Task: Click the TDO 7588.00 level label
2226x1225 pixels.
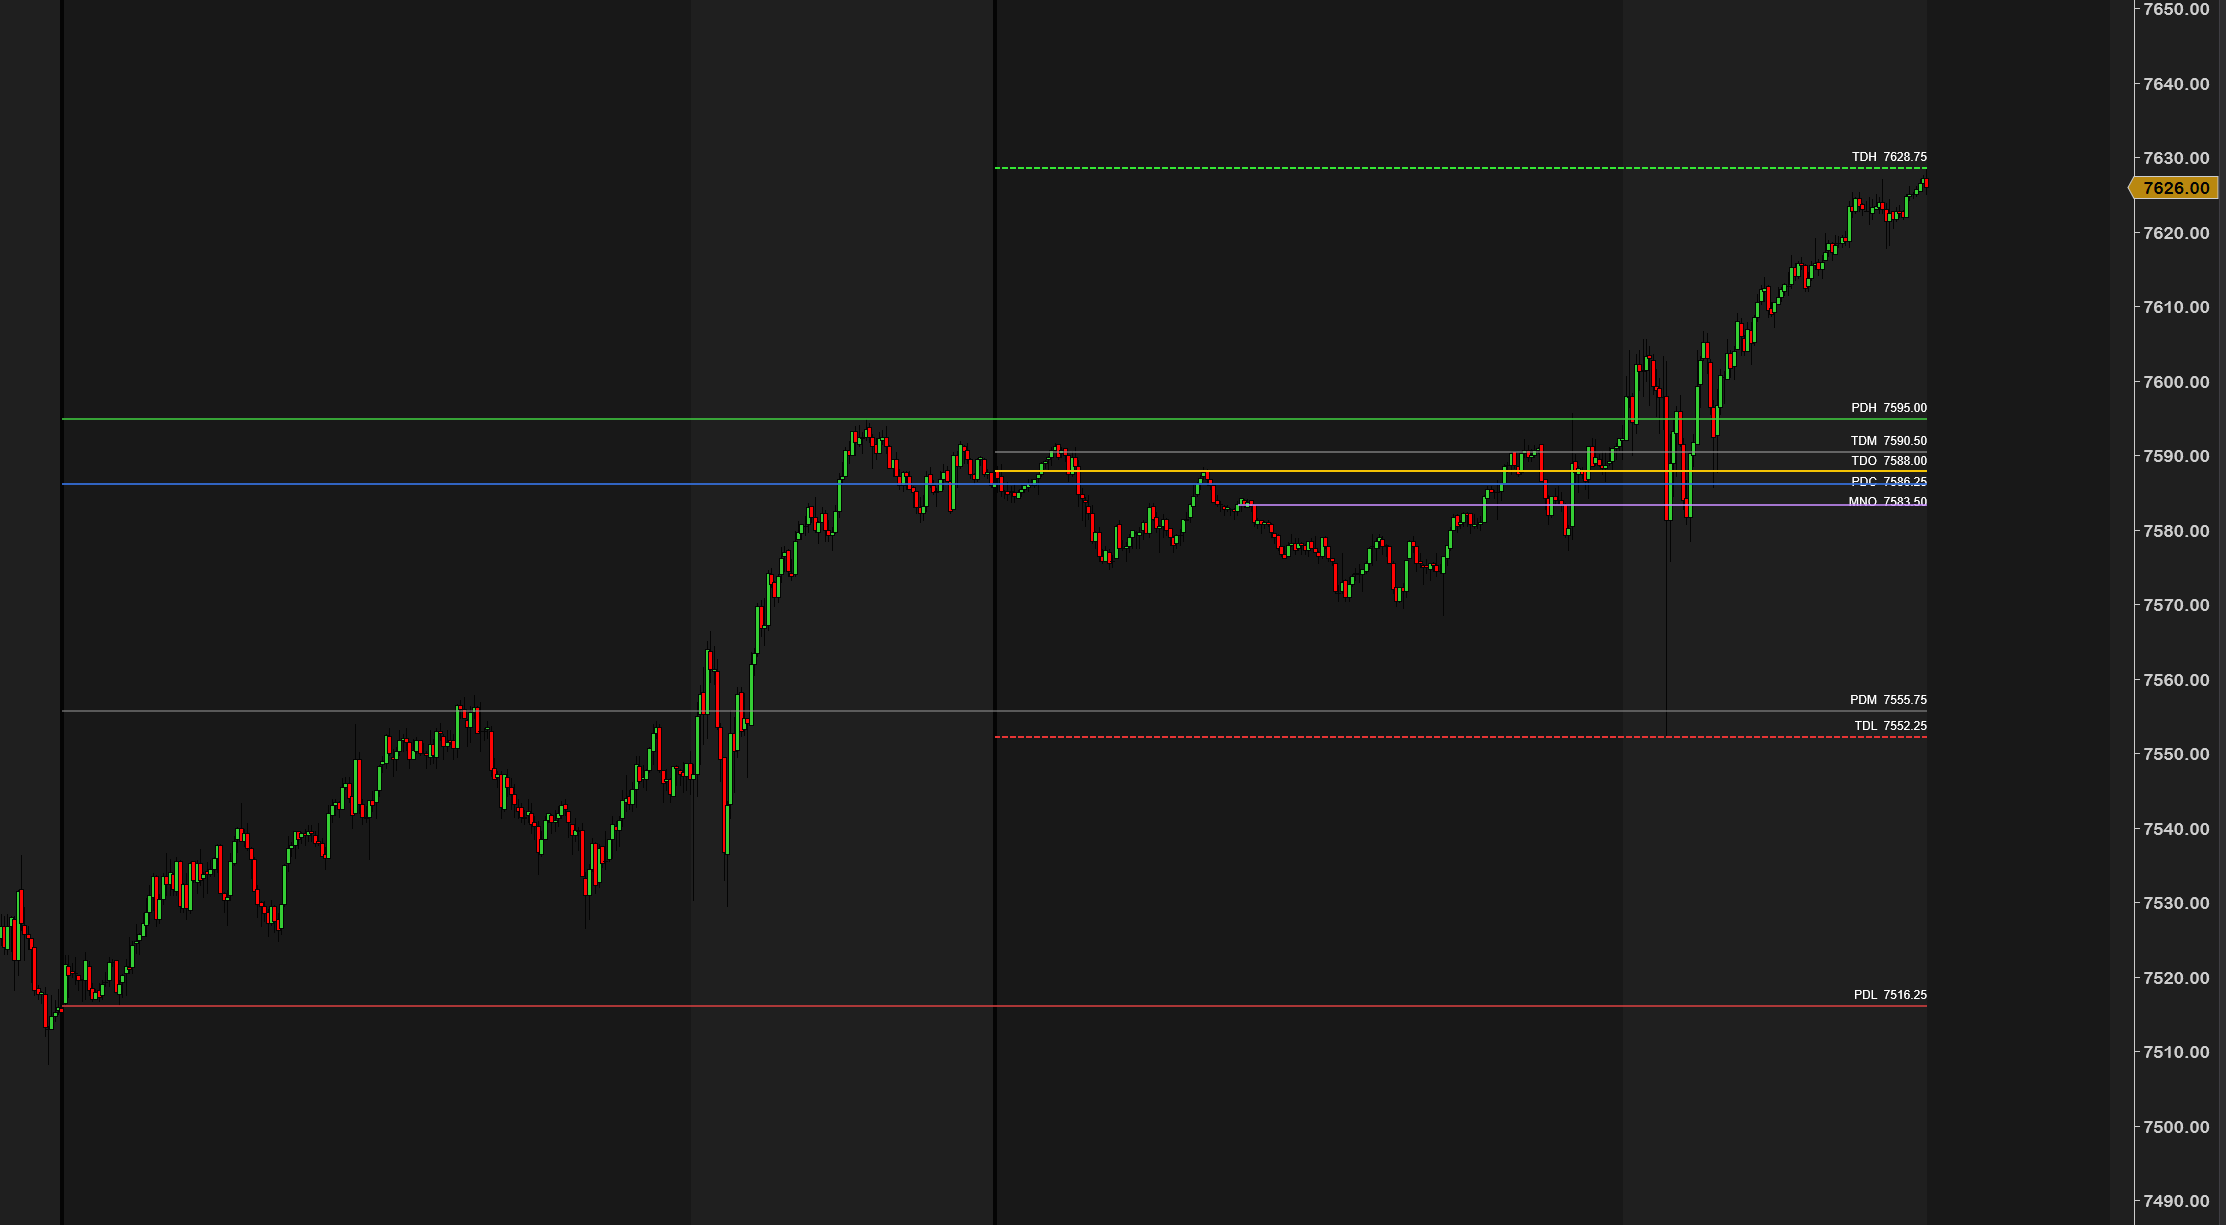Action: [x=1888, y=461]
